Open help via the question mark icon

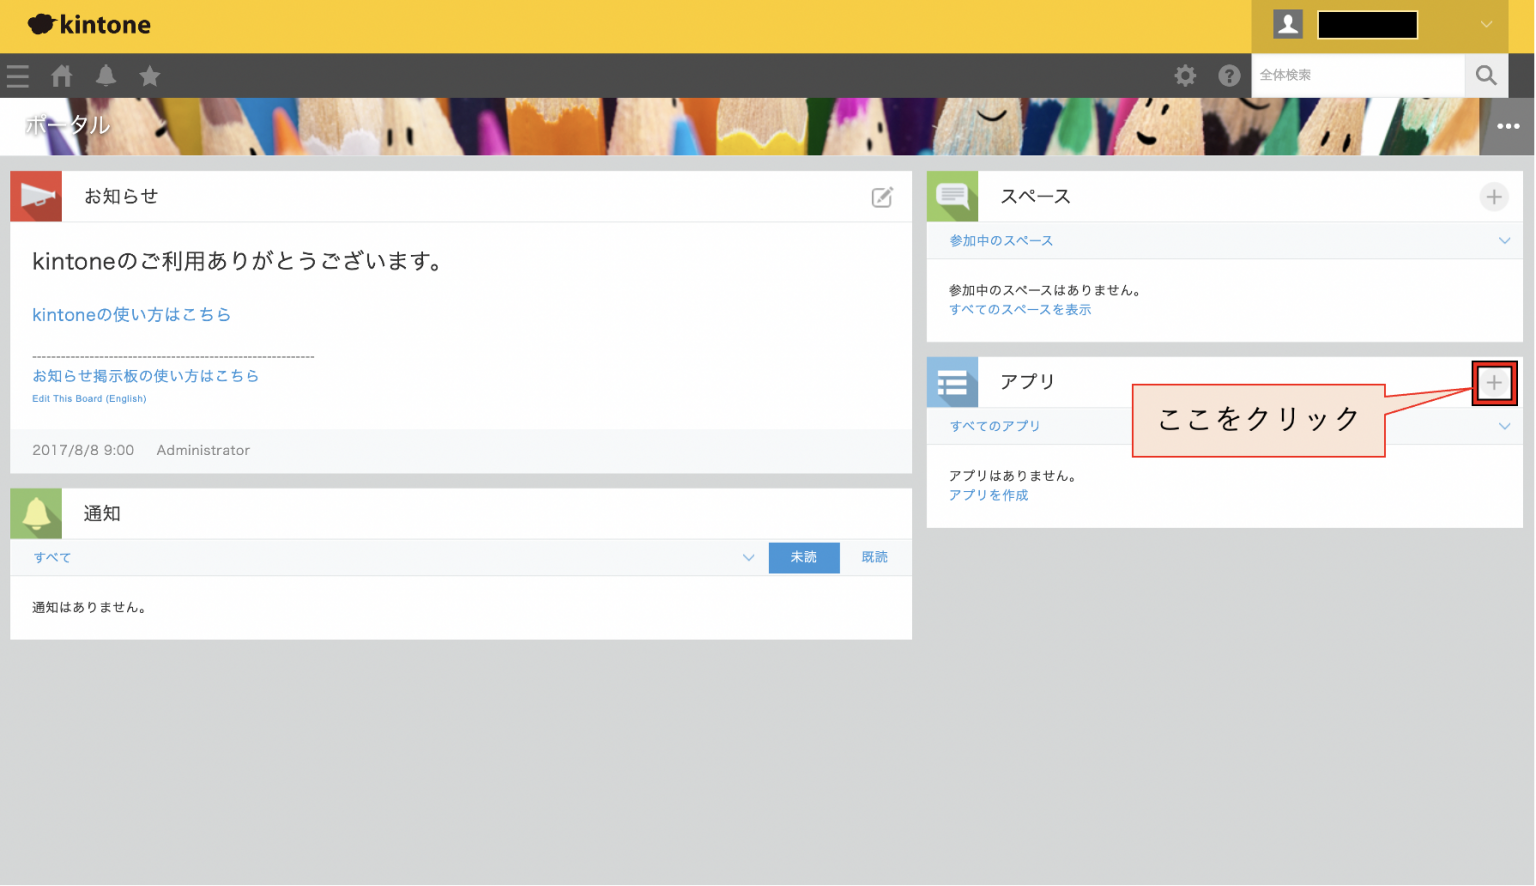click(x=1229, y=75)
